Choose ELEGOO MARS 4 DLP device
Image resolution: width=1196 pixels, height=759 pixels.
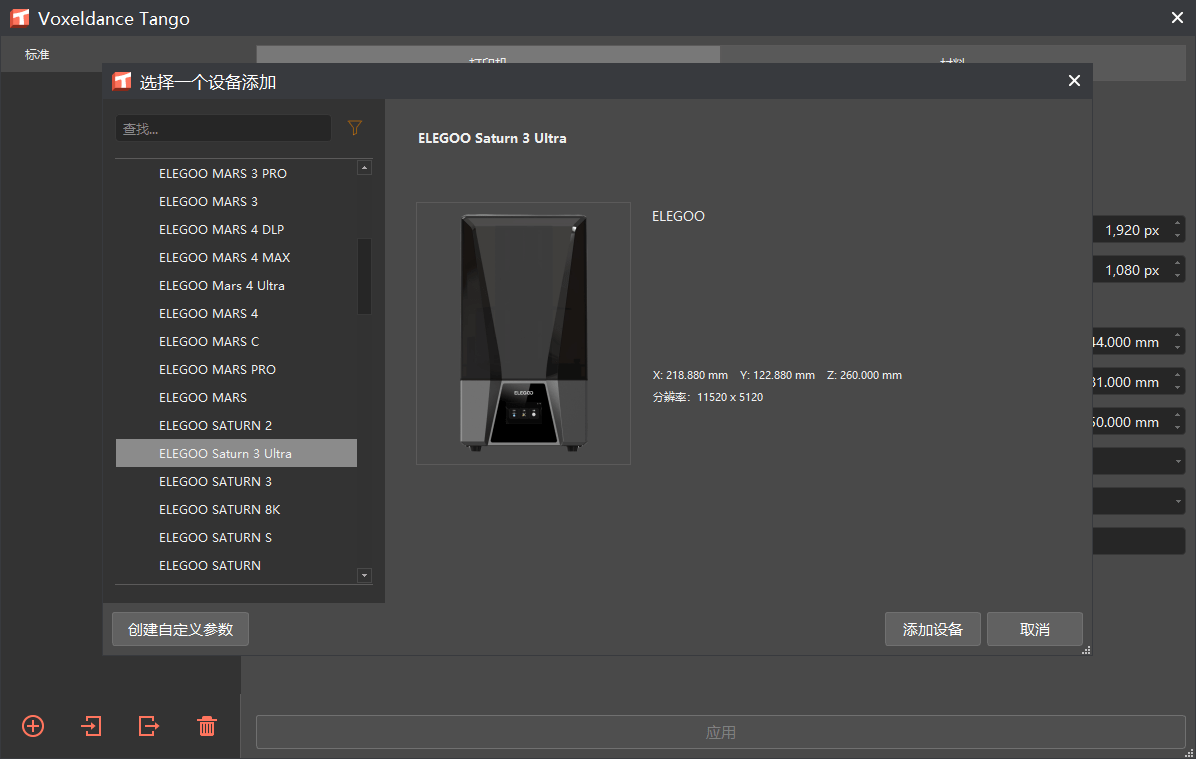click(x=236, y=230)
